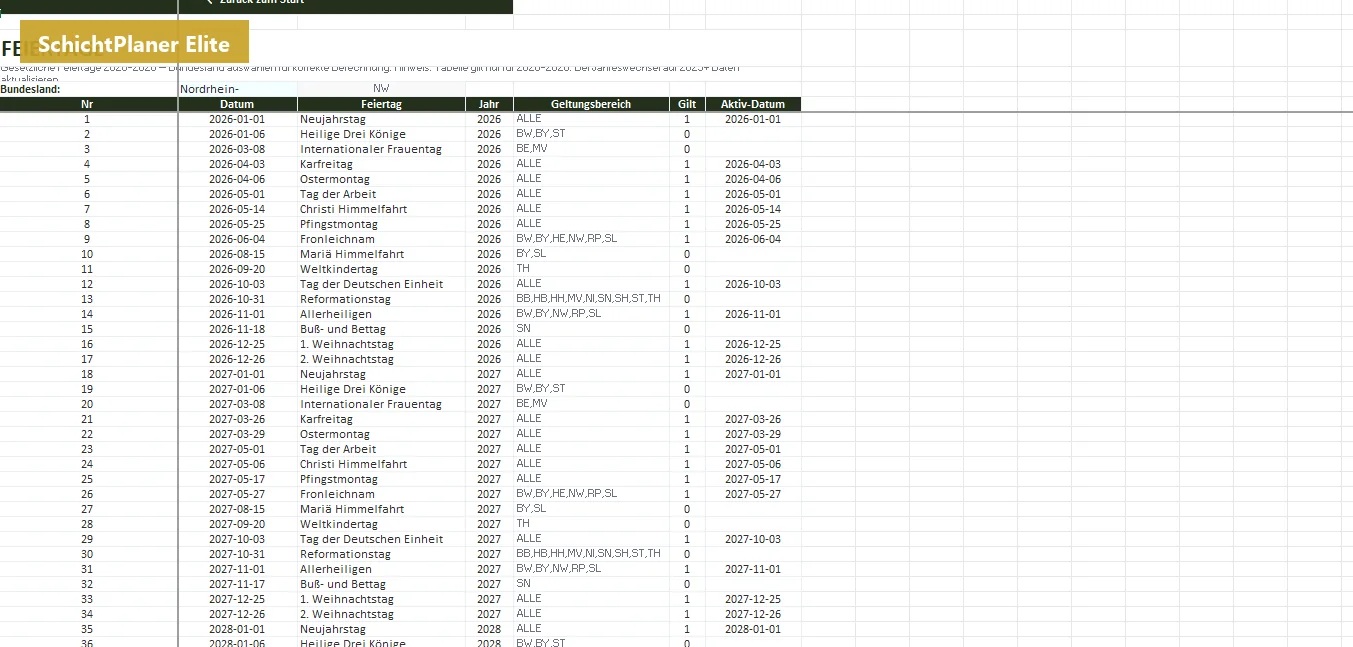
Task: Click the Jahr column header
Action: [x=489, y=104]
